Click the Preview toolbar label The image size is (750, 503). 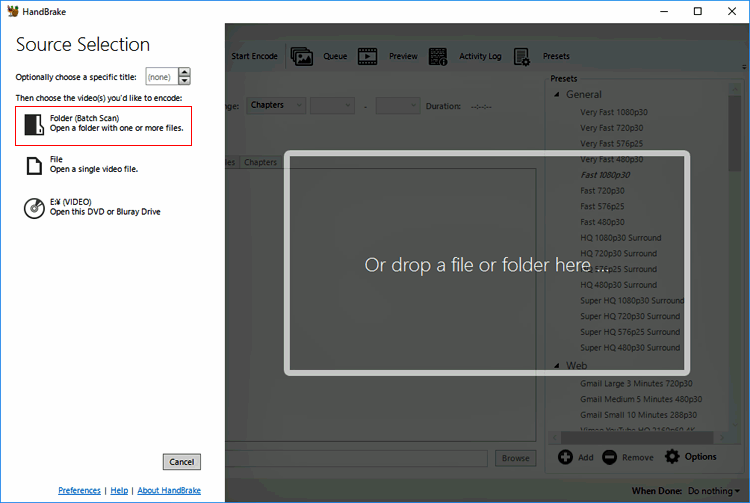(403, 56)
